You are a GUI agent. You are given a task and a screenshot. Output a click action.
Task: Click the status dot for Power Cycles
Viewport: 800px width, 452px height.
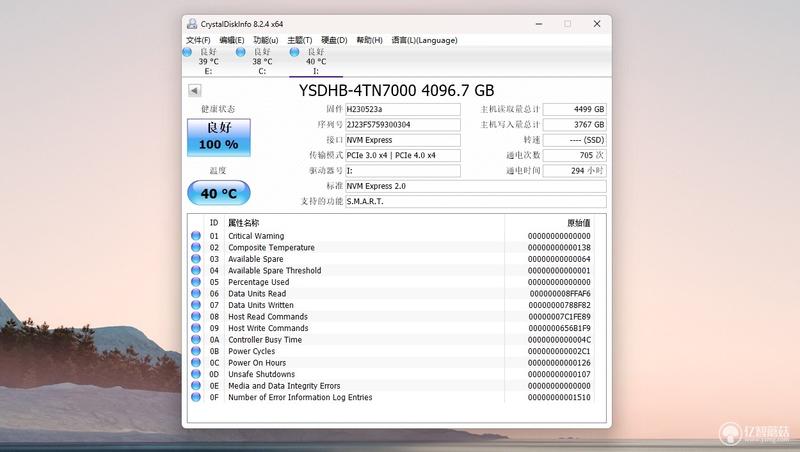tap(196, 351)
